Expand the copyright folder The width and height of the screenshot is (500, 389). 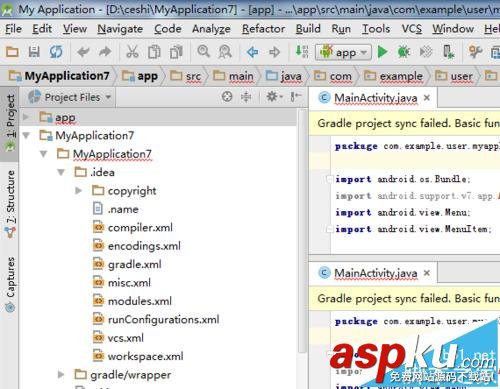(x=78, y=191)
